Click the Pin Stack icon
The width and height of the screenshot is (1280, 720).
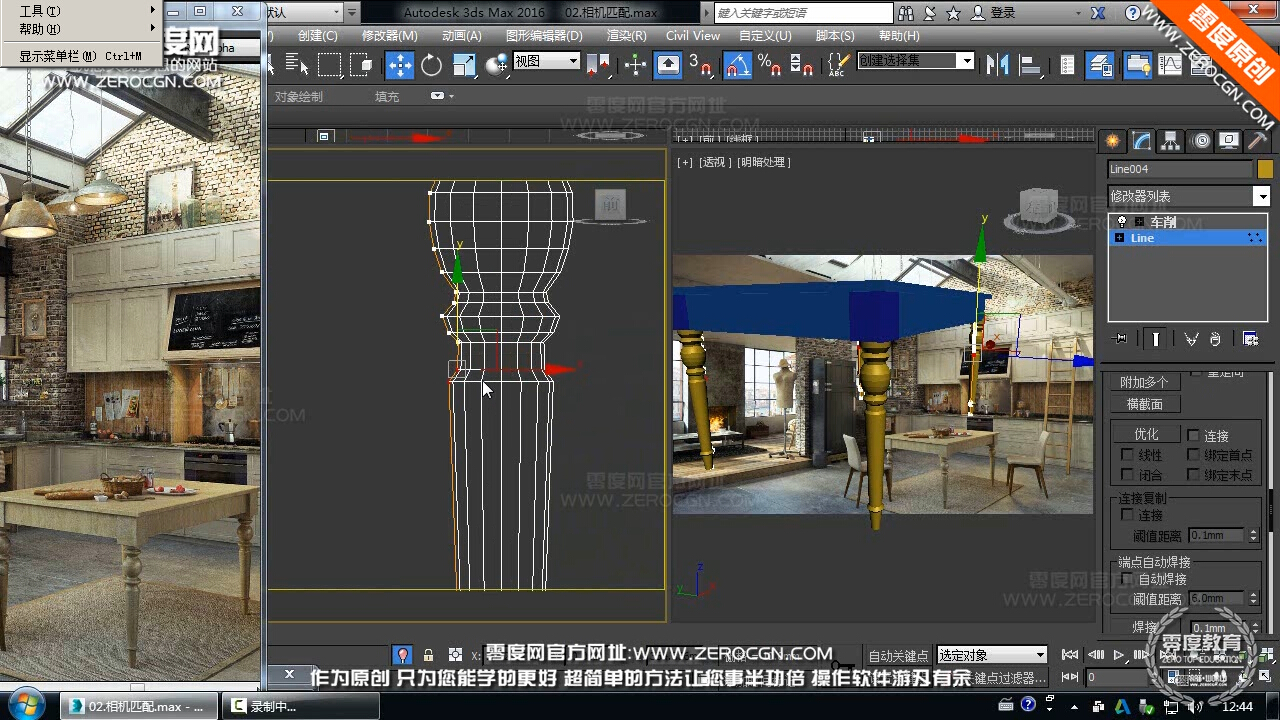(1121, 339)
